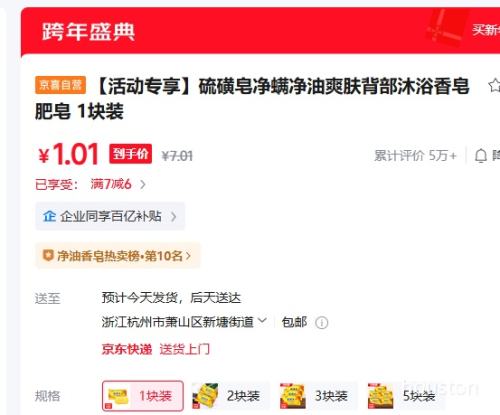Viewport: 500px width, 415px height.
Task: Pick the 3块装 specification option
Action: click(x=318, y=396)
